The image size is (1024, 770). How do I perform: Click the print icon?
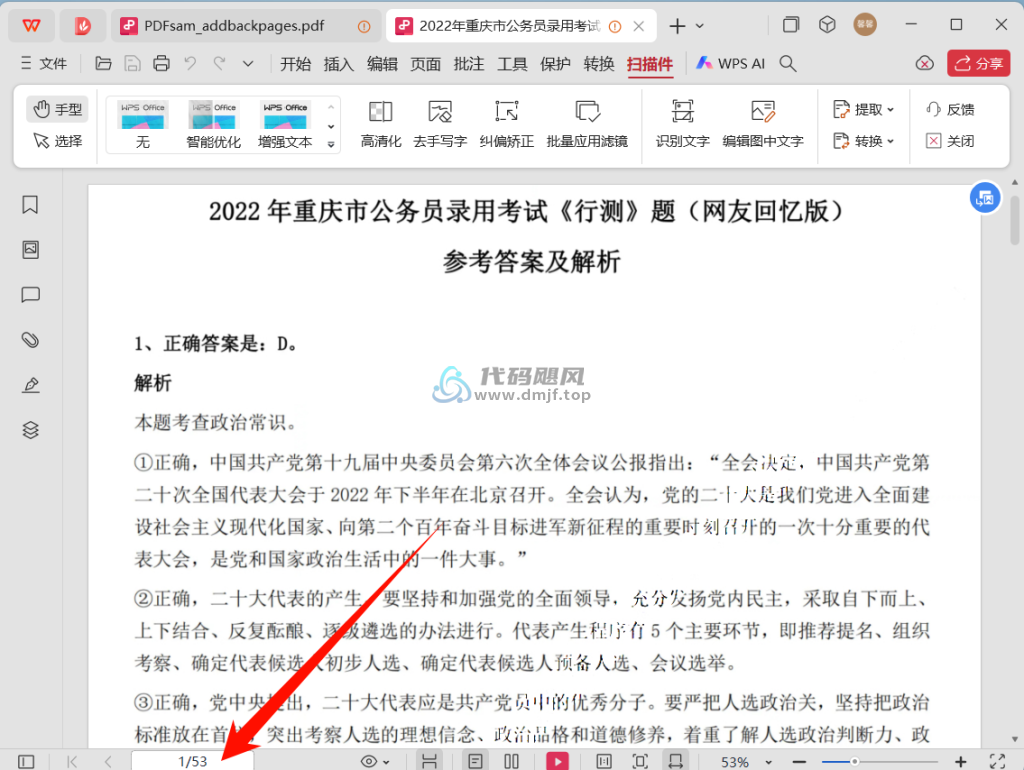[161, 63]
